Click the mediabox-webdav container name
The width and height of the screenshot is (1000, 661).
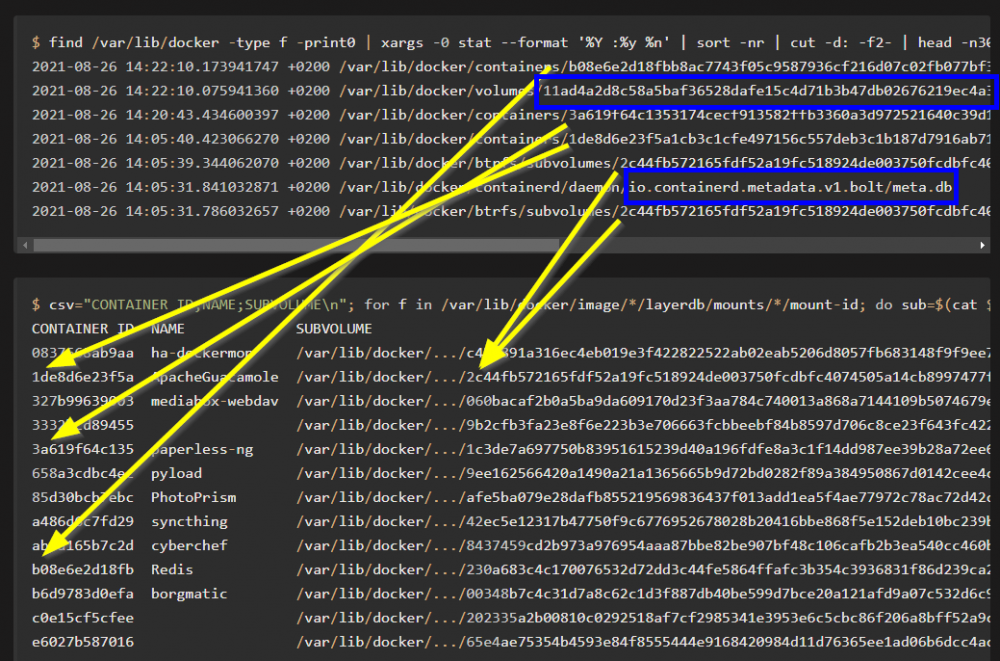pos(215,401)
